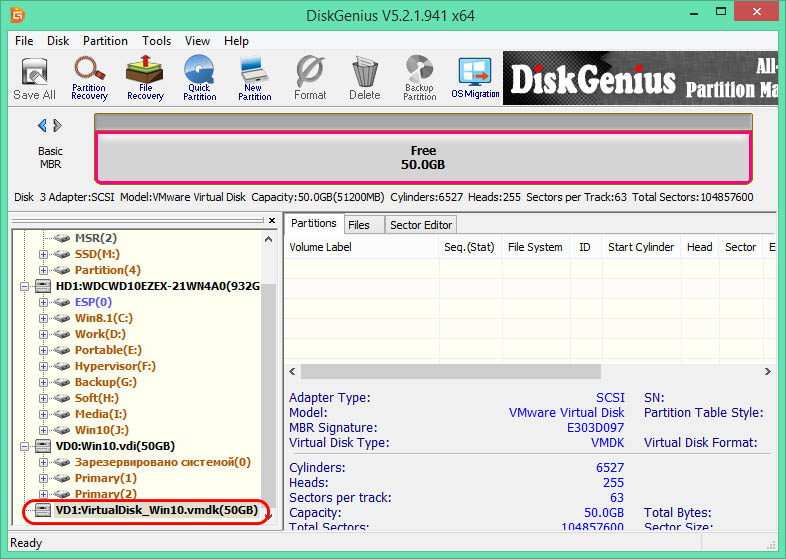Collapse the HD1:WDCWD10EZEX disk node
786x559 pixels.
(24, 286)
